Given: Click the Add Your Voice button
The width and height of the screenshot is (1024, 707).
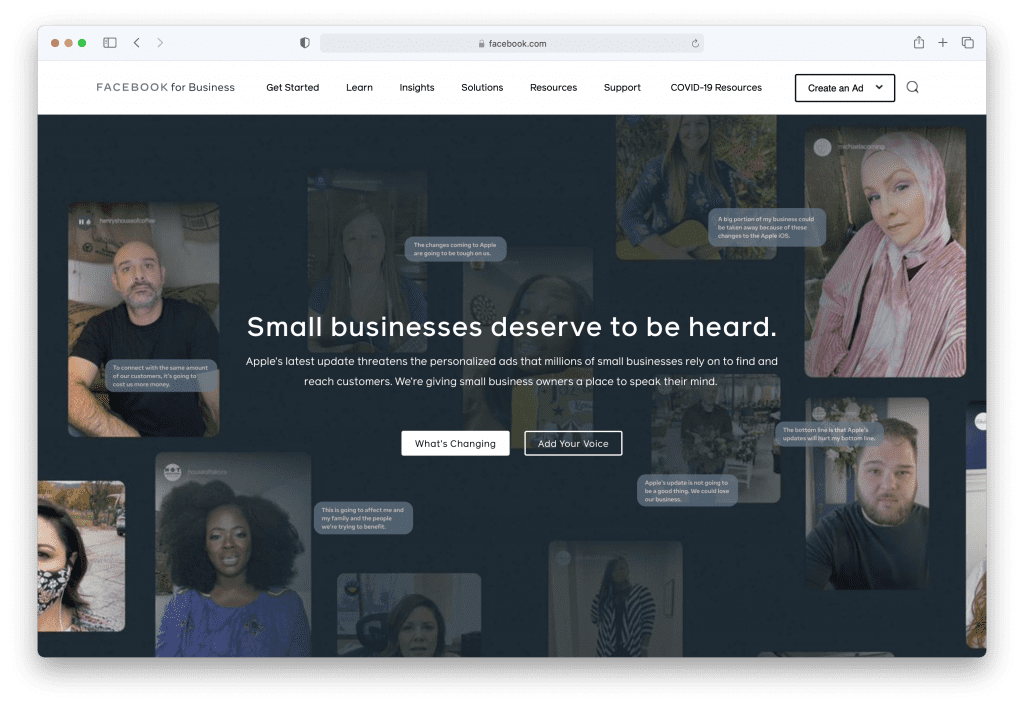Looking at the screenshot, I should coord(573,443).
